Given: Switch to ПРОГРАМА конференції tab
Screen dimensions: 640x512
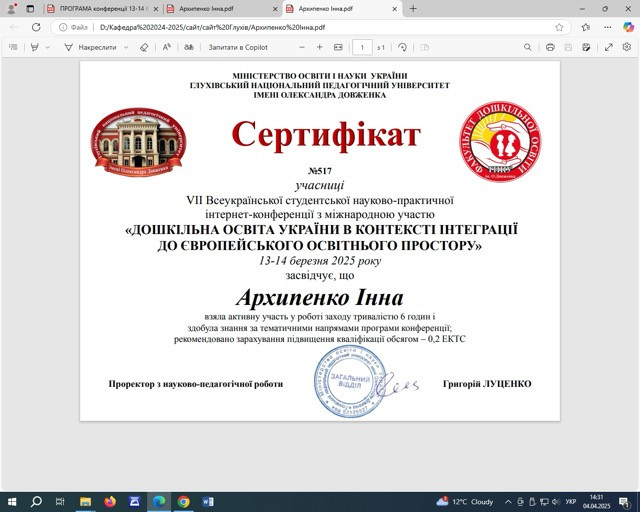Looking at the screenshot, I should click(x=102, y=9).
